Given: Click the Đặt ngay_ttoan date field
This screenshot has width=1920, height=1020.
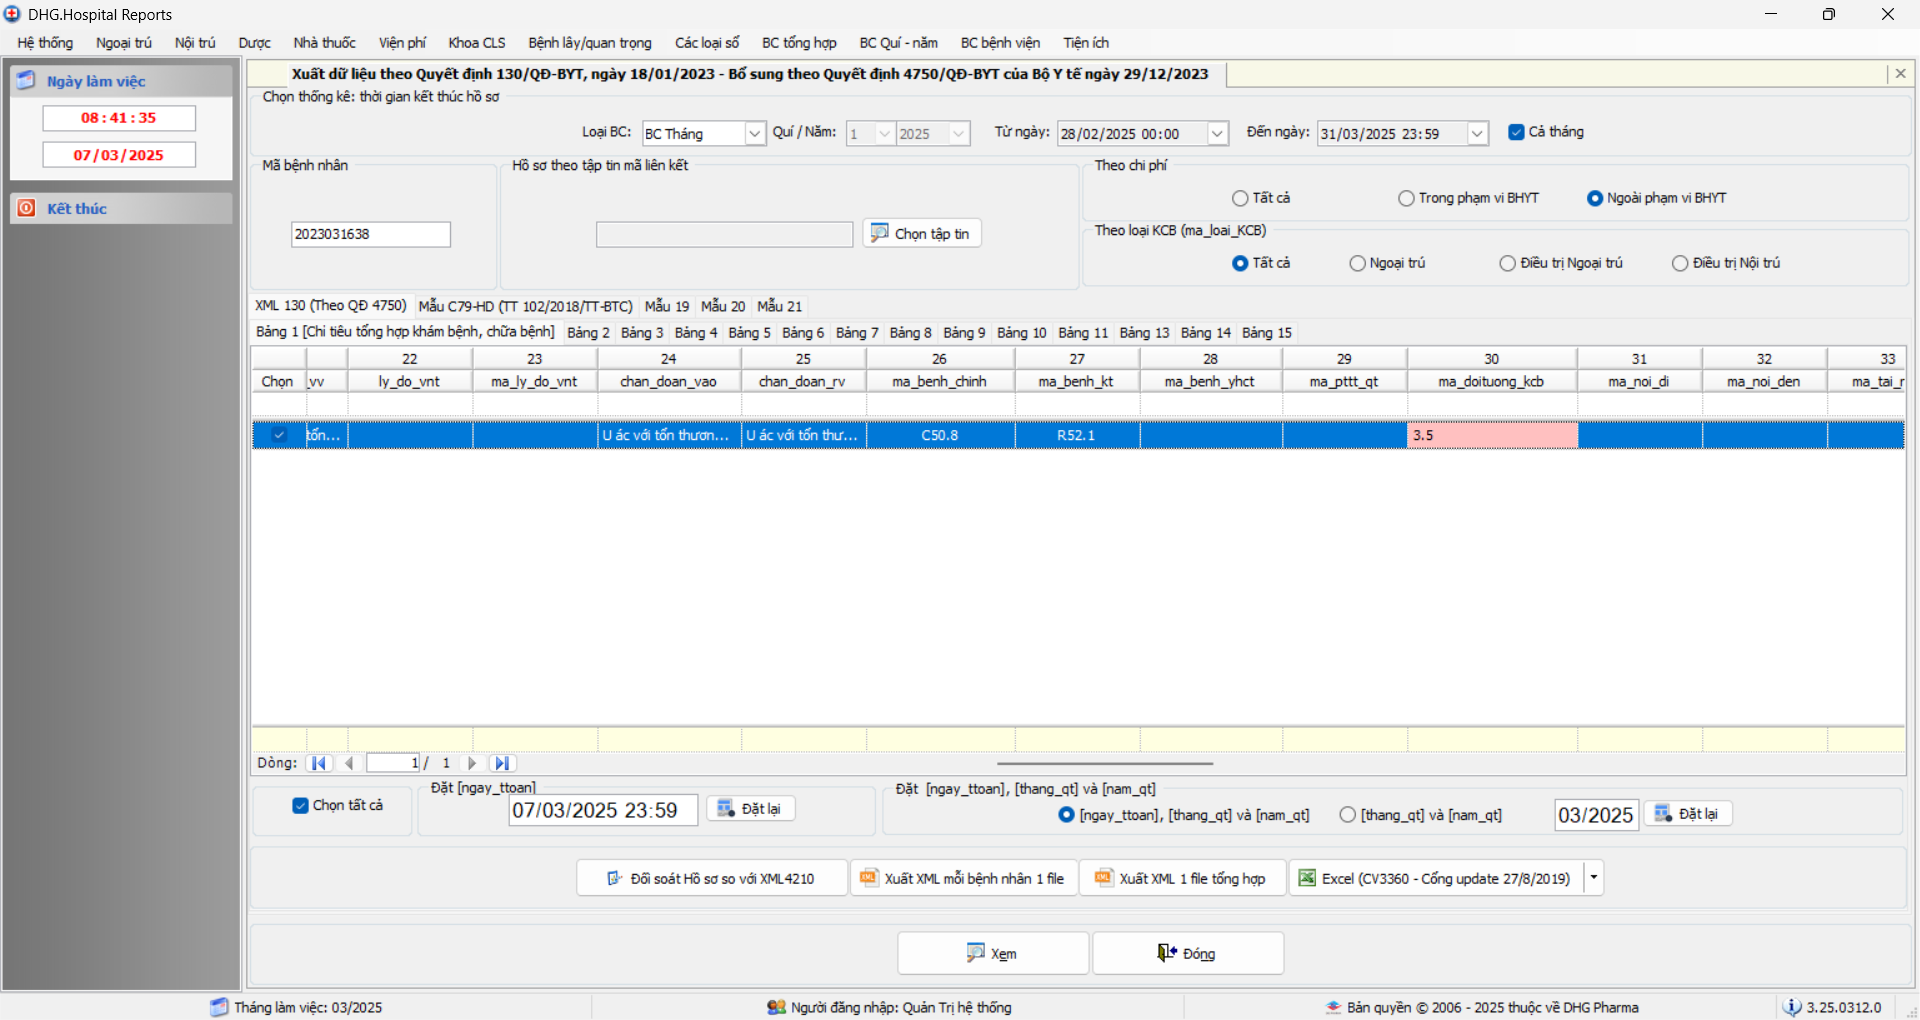Looking at the screenshot, I should [x=603, y=810].
